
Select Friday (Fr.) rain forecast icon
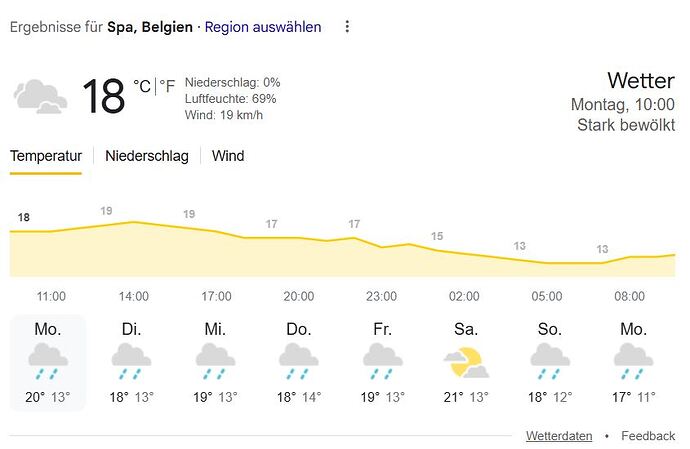(382, 361)
